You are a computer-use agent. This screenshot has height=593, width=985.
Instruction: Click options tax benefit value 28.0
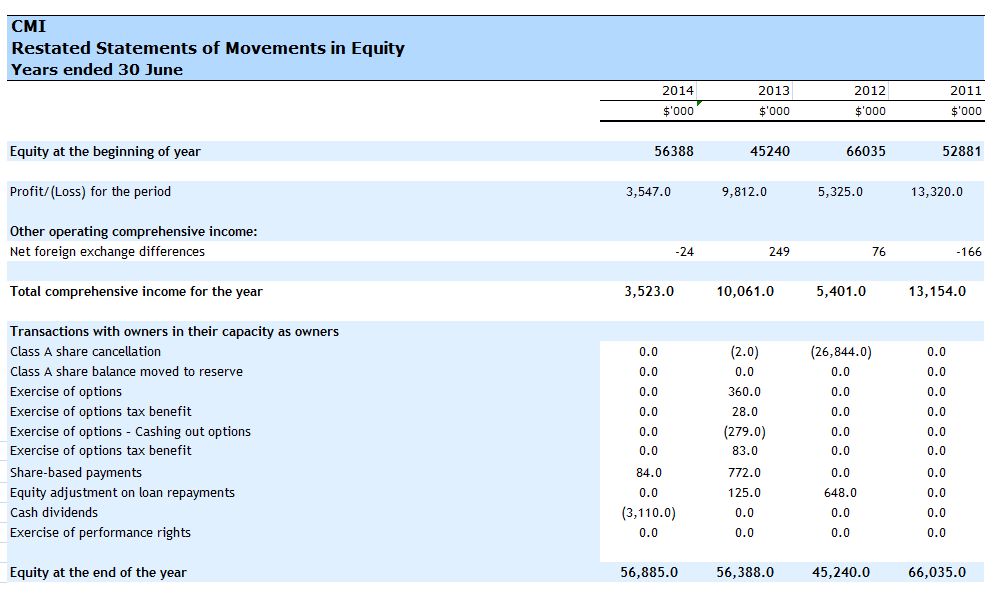click(744, 412)
